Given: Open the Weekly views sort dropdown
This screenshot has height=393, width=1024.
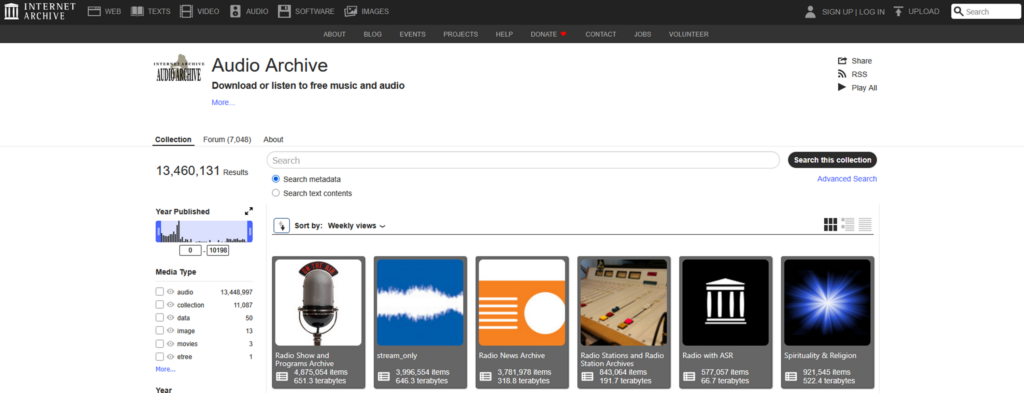Looking at the screenshot, I should coord(357,226).
